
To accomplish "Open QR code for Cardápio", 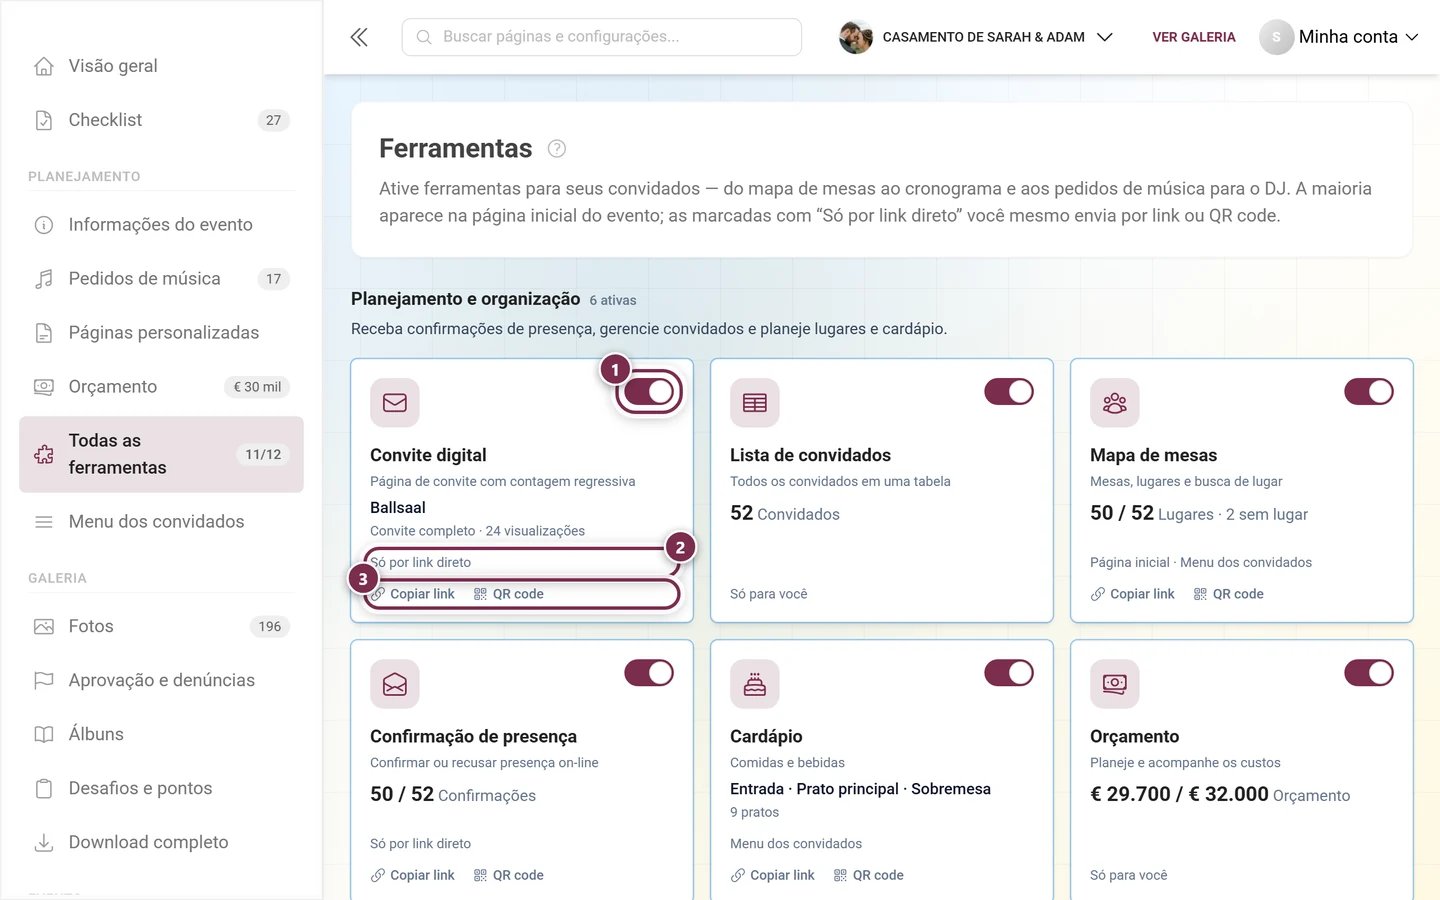I will (x=869, y=875).
